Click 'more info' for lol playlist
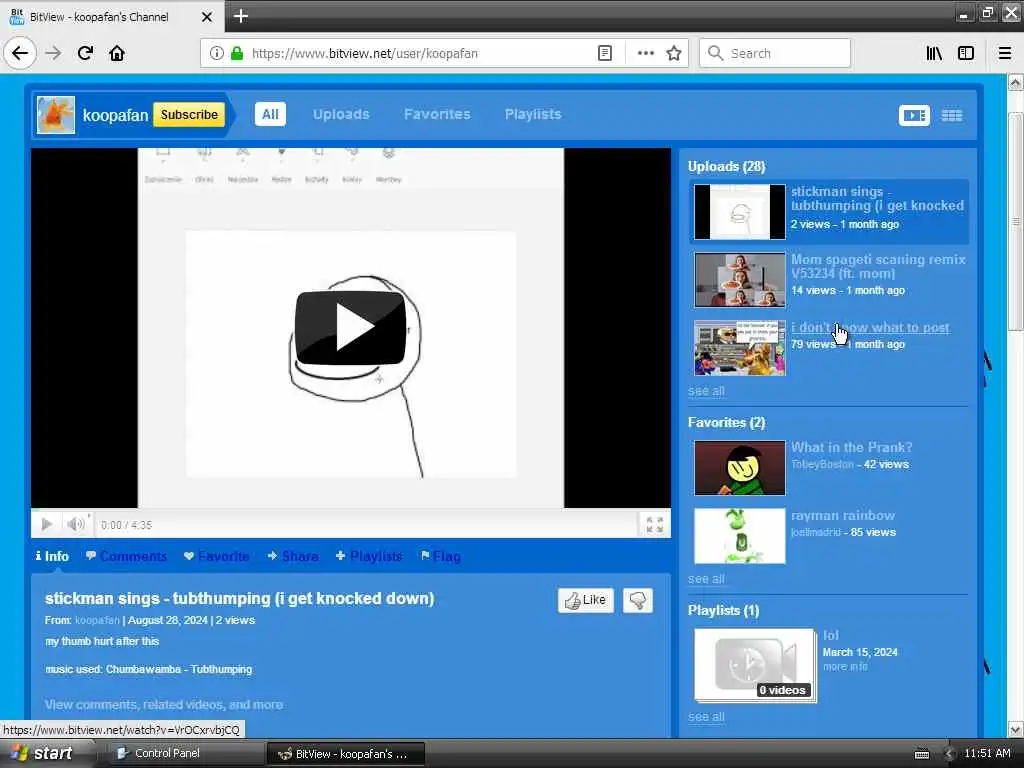1024x768 pixels. [x=845, y=667]
